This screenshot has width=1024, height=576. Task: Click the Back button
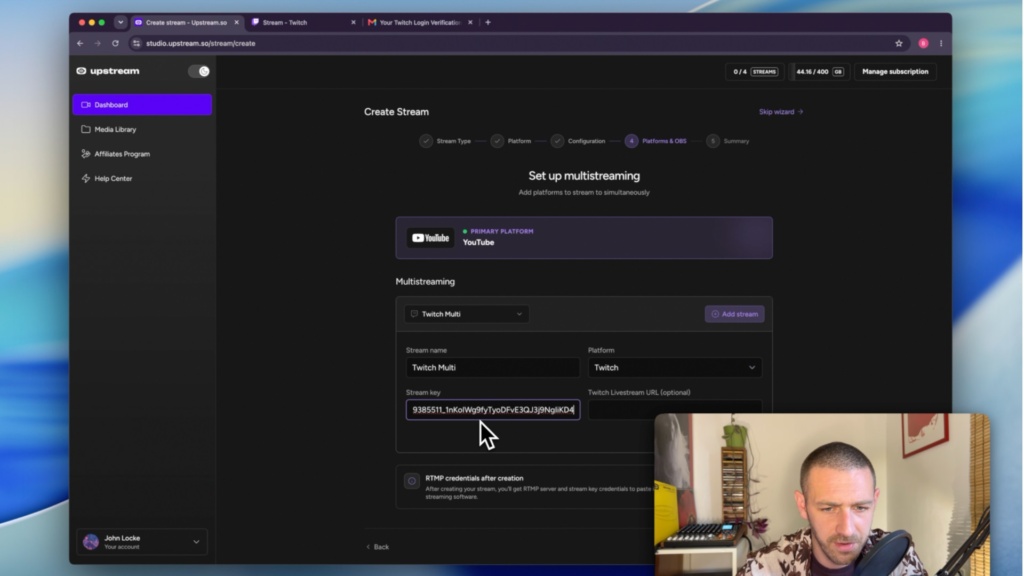[377, 547]
